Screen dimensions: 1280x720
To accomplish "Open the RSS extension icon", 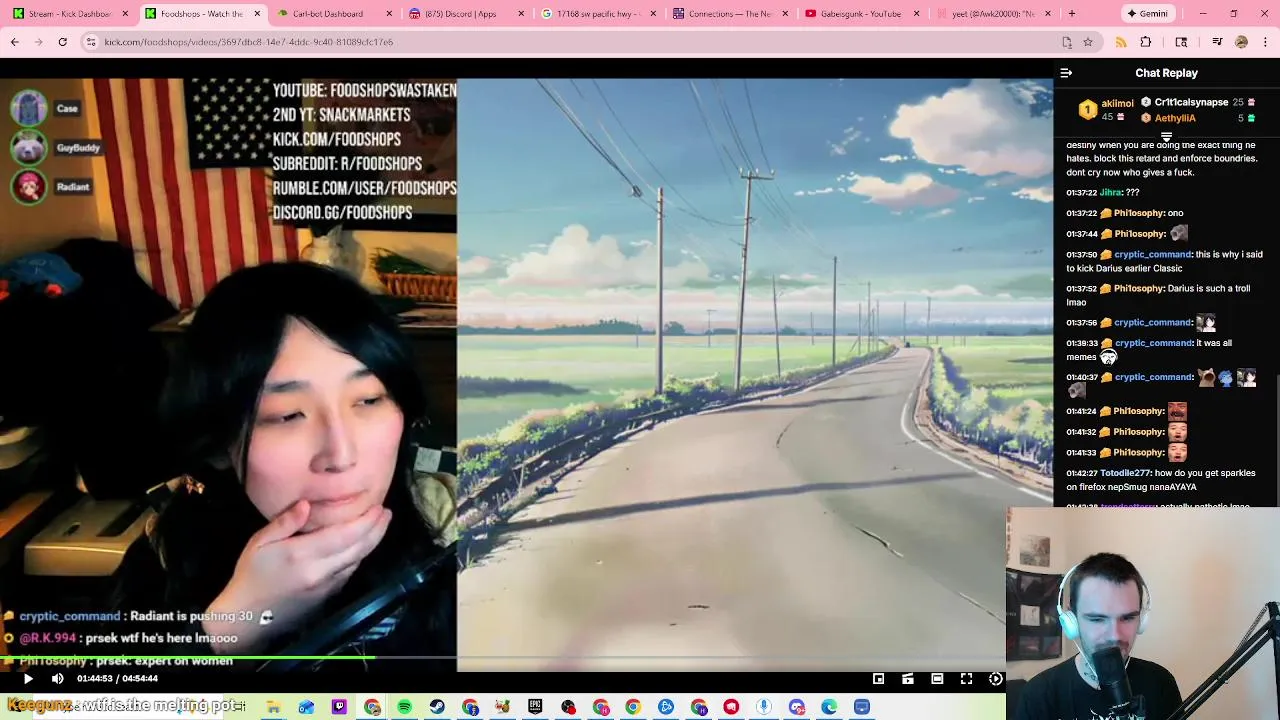I will tap(1121, 42).
